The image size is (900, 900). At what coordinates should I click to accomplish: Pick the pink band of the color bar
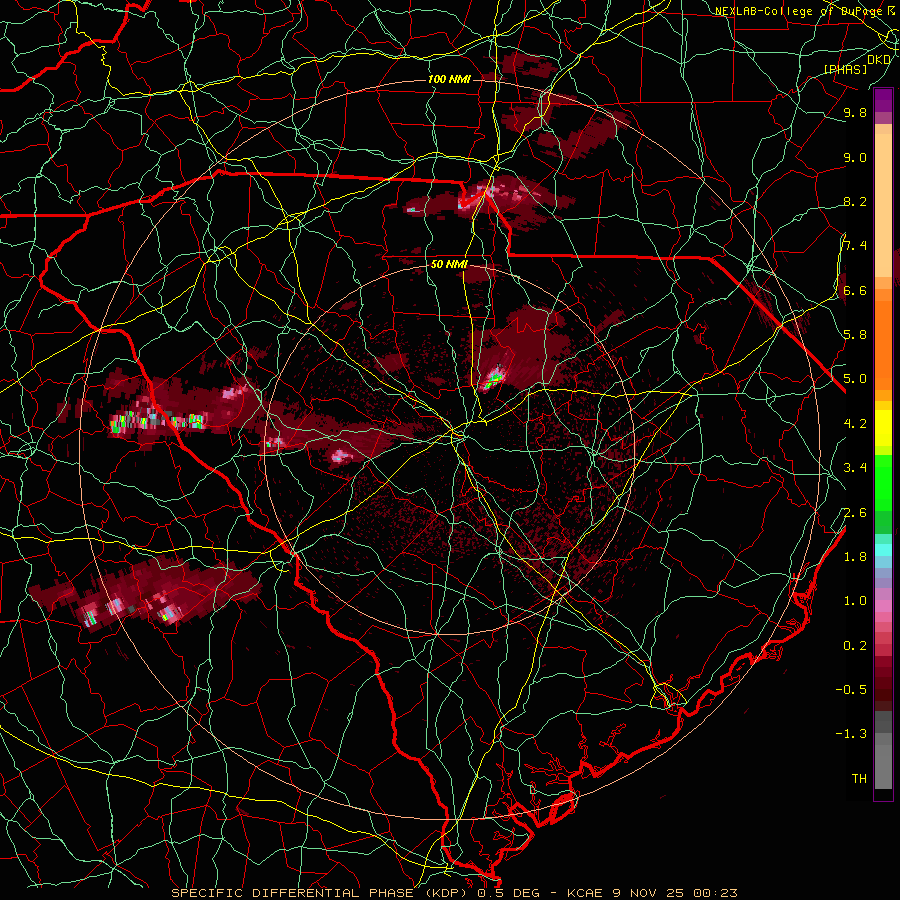pos(883,606)
